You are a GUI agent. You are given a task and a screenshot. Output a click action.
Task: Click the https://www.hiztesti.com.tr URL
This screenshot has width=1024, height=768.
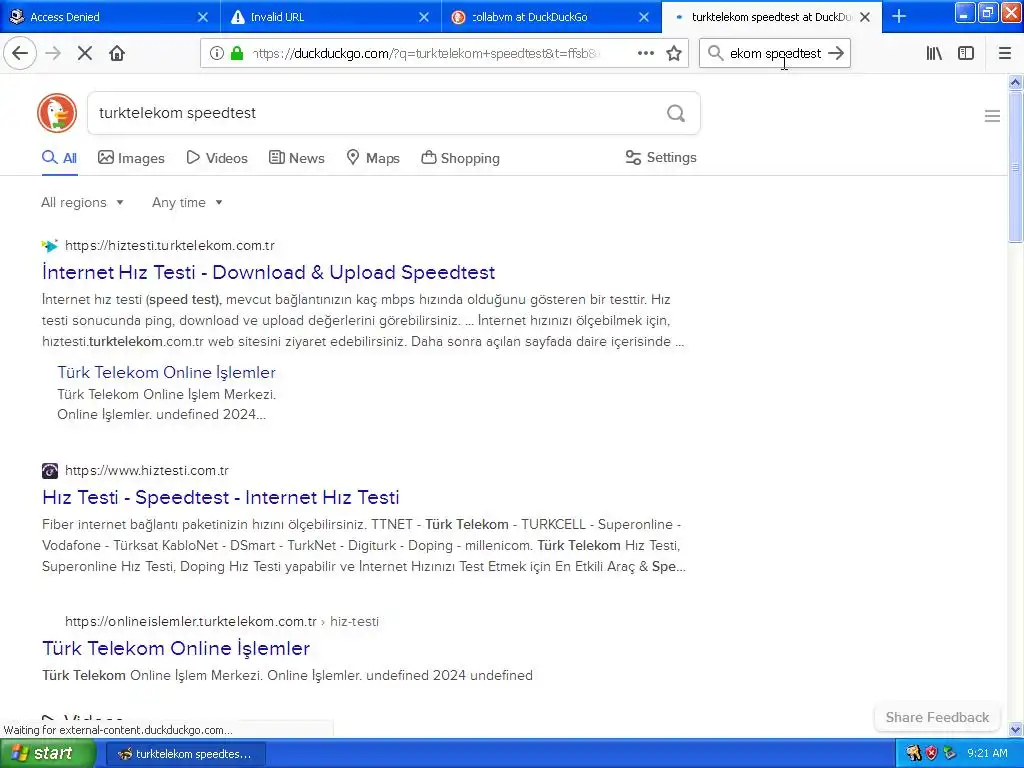147,470
